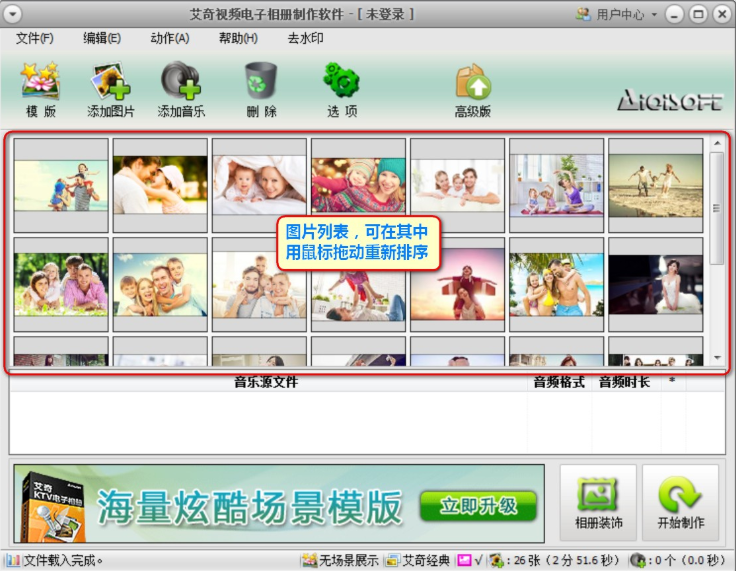This screenshot has height=571, width=736.
Task: Select the family on white sofa thumbnail
Action: (x=458, y=185)
